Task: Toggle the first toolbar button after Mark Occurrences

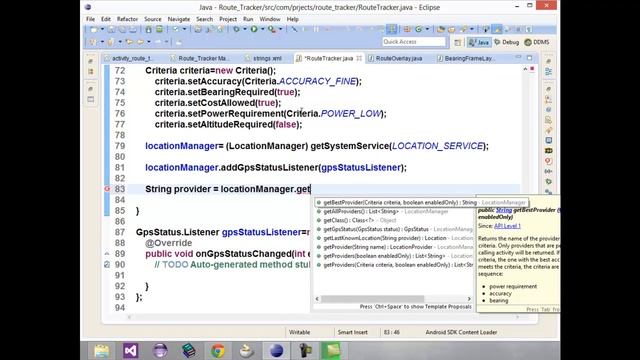Action: [506, 29]
